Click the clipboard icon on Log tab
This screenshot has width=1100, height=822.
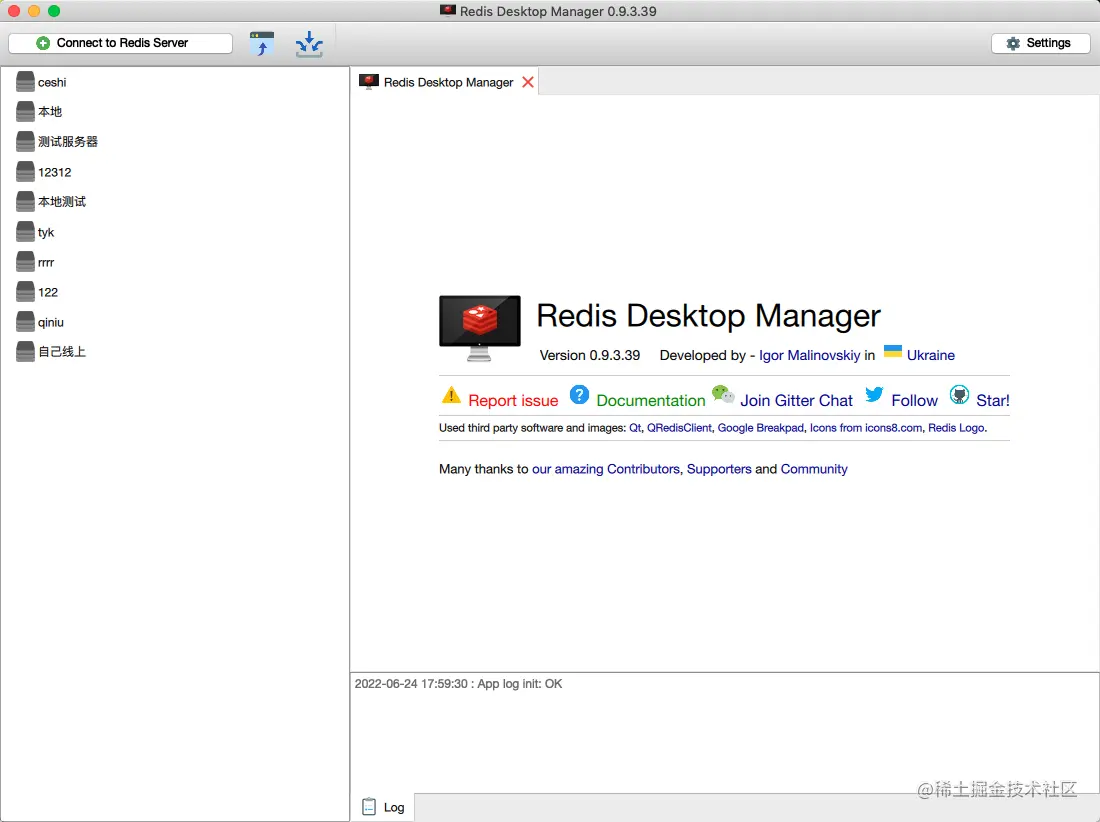[369, 807]
